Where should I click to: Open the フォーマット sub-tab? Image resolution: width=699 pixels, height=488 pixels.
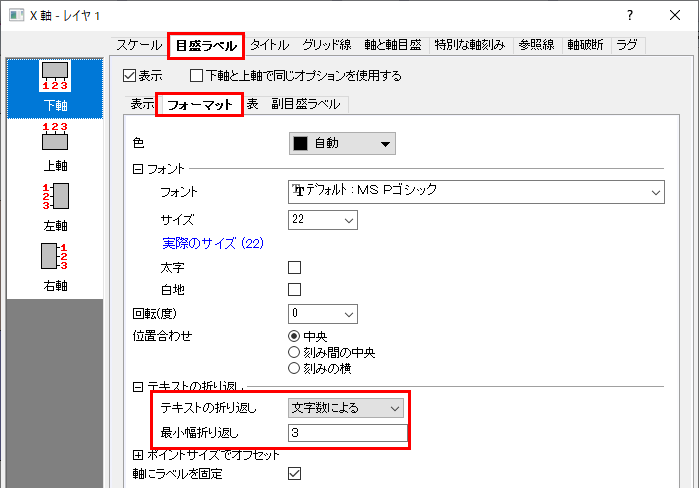(x=200, y=105)
